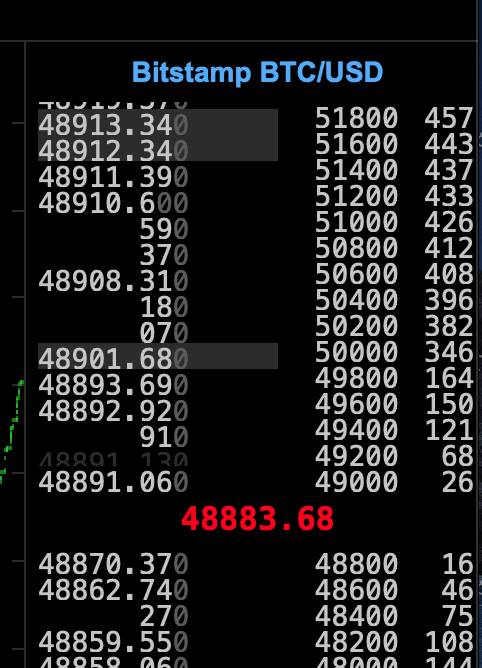Click the 48910.600 price entry

113,203
